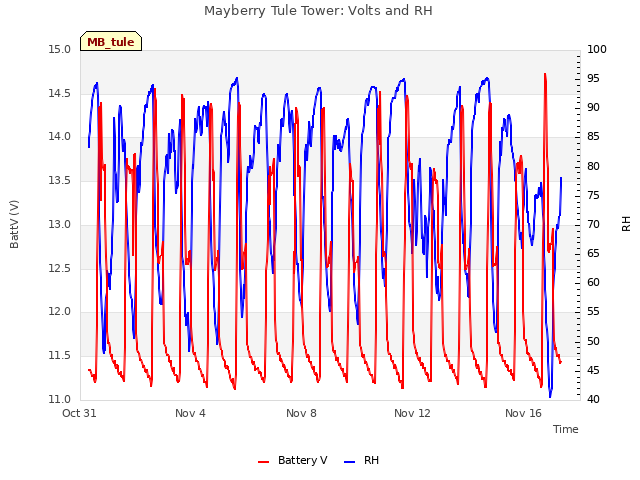
Task: Click the 85 right axis value
Action: pos(593,137)
